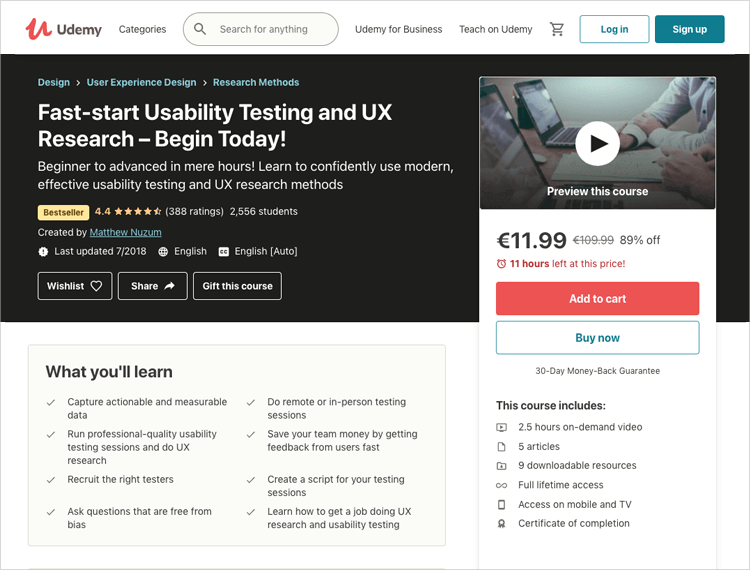Click checkmark beside Create a script
750x570 pixels.
click(250, 480)
